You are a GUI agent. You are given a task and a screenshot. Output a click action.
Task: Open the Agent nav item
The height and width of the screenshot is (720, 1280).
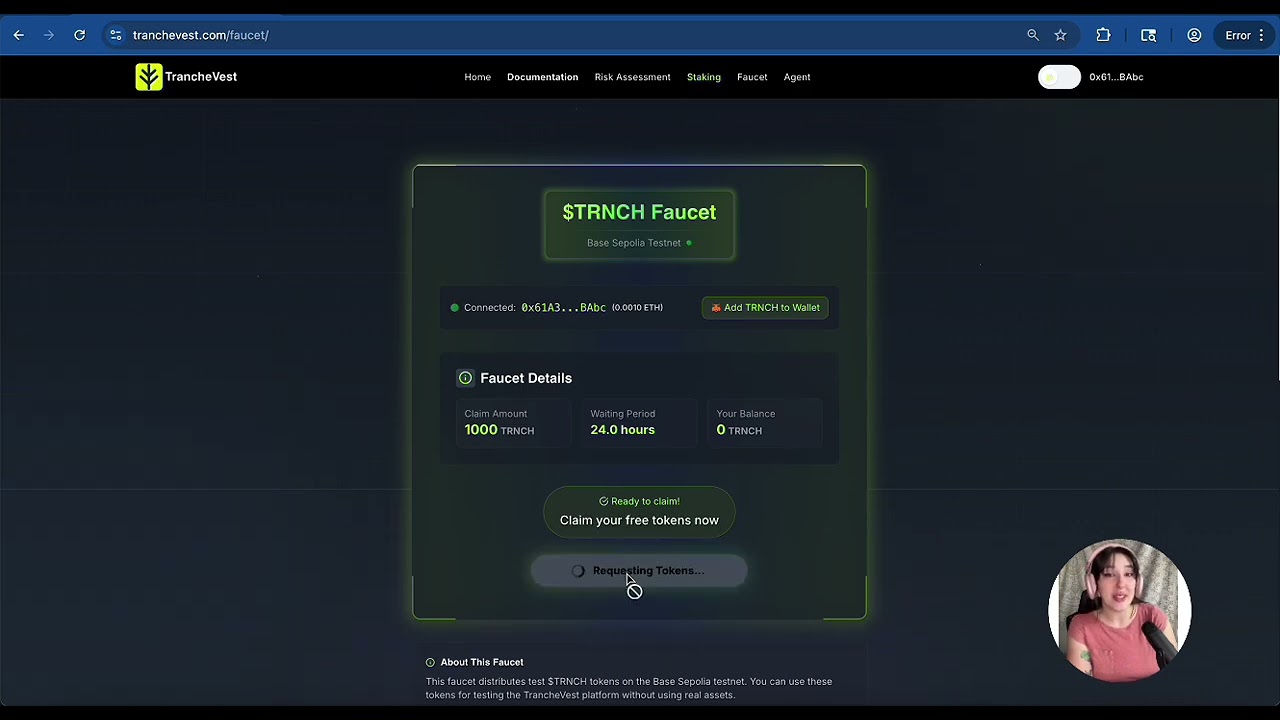tap(797, 77)
